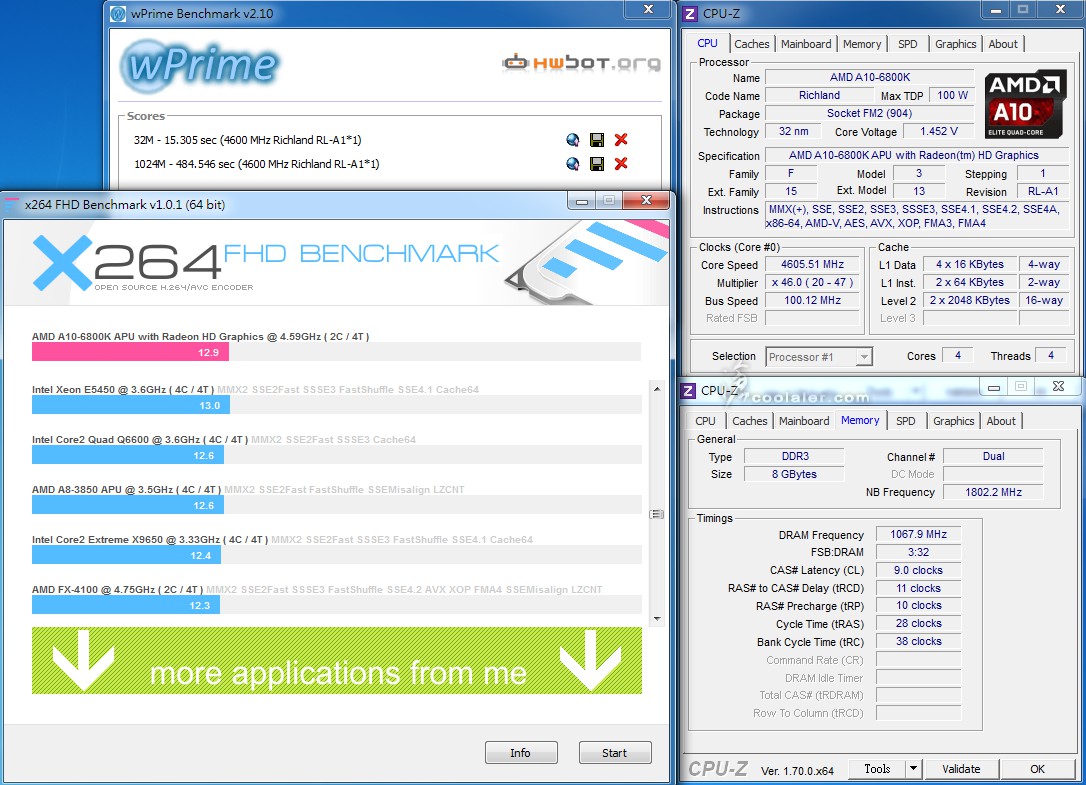Click the CPU-Z icon in the processor window title bar
The height and width of the screenshot is (785, 1086).
pos(690,13)
